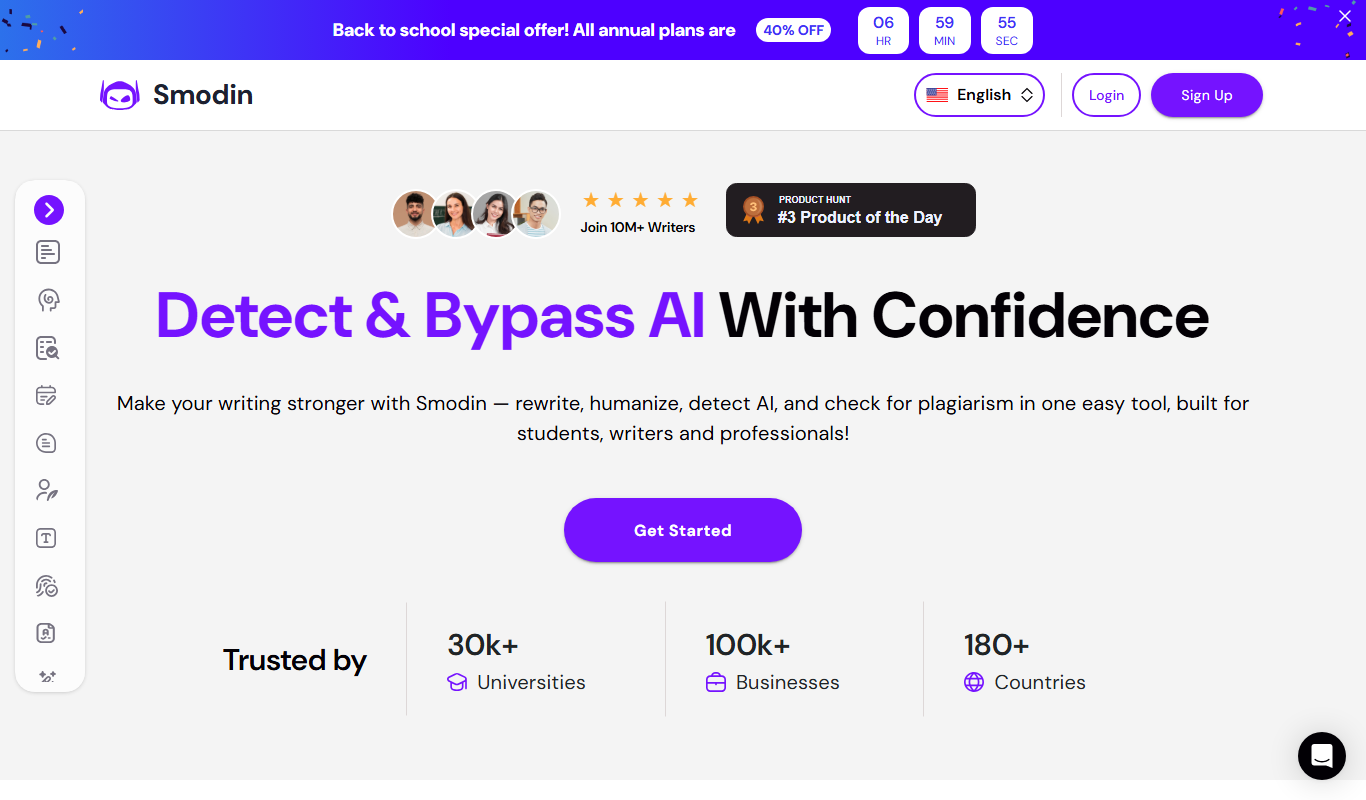Click the Get Started button
The image size is (1366, 800).
(x=683, y=530)
